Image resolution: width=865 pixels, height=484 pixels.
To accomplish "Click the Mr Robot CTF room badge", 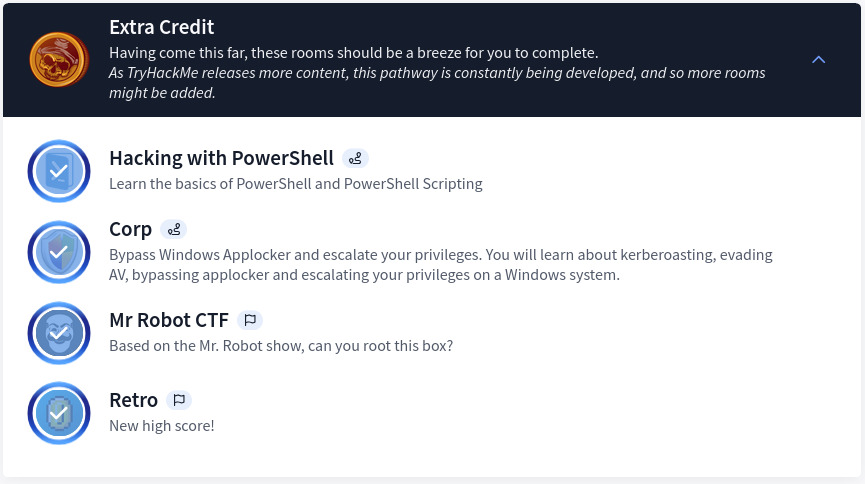I will pos(59,333).
